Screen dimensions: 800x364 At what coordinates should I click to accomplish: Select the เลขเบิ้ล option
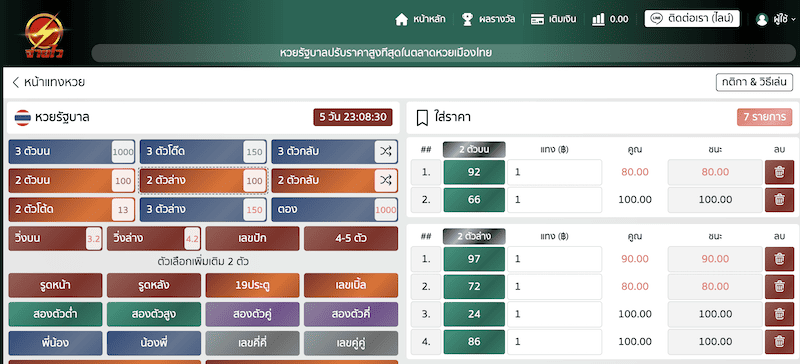351,285
